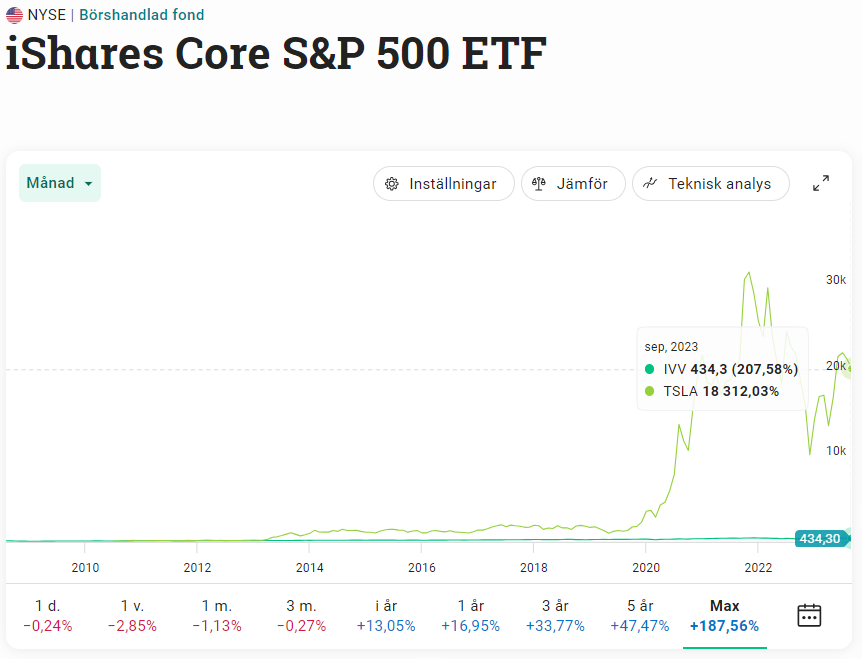Image resolution: width=862 pixels, height=659 pixels.
Task: Select the 1 v. period tab
Action: click(132, 615)
